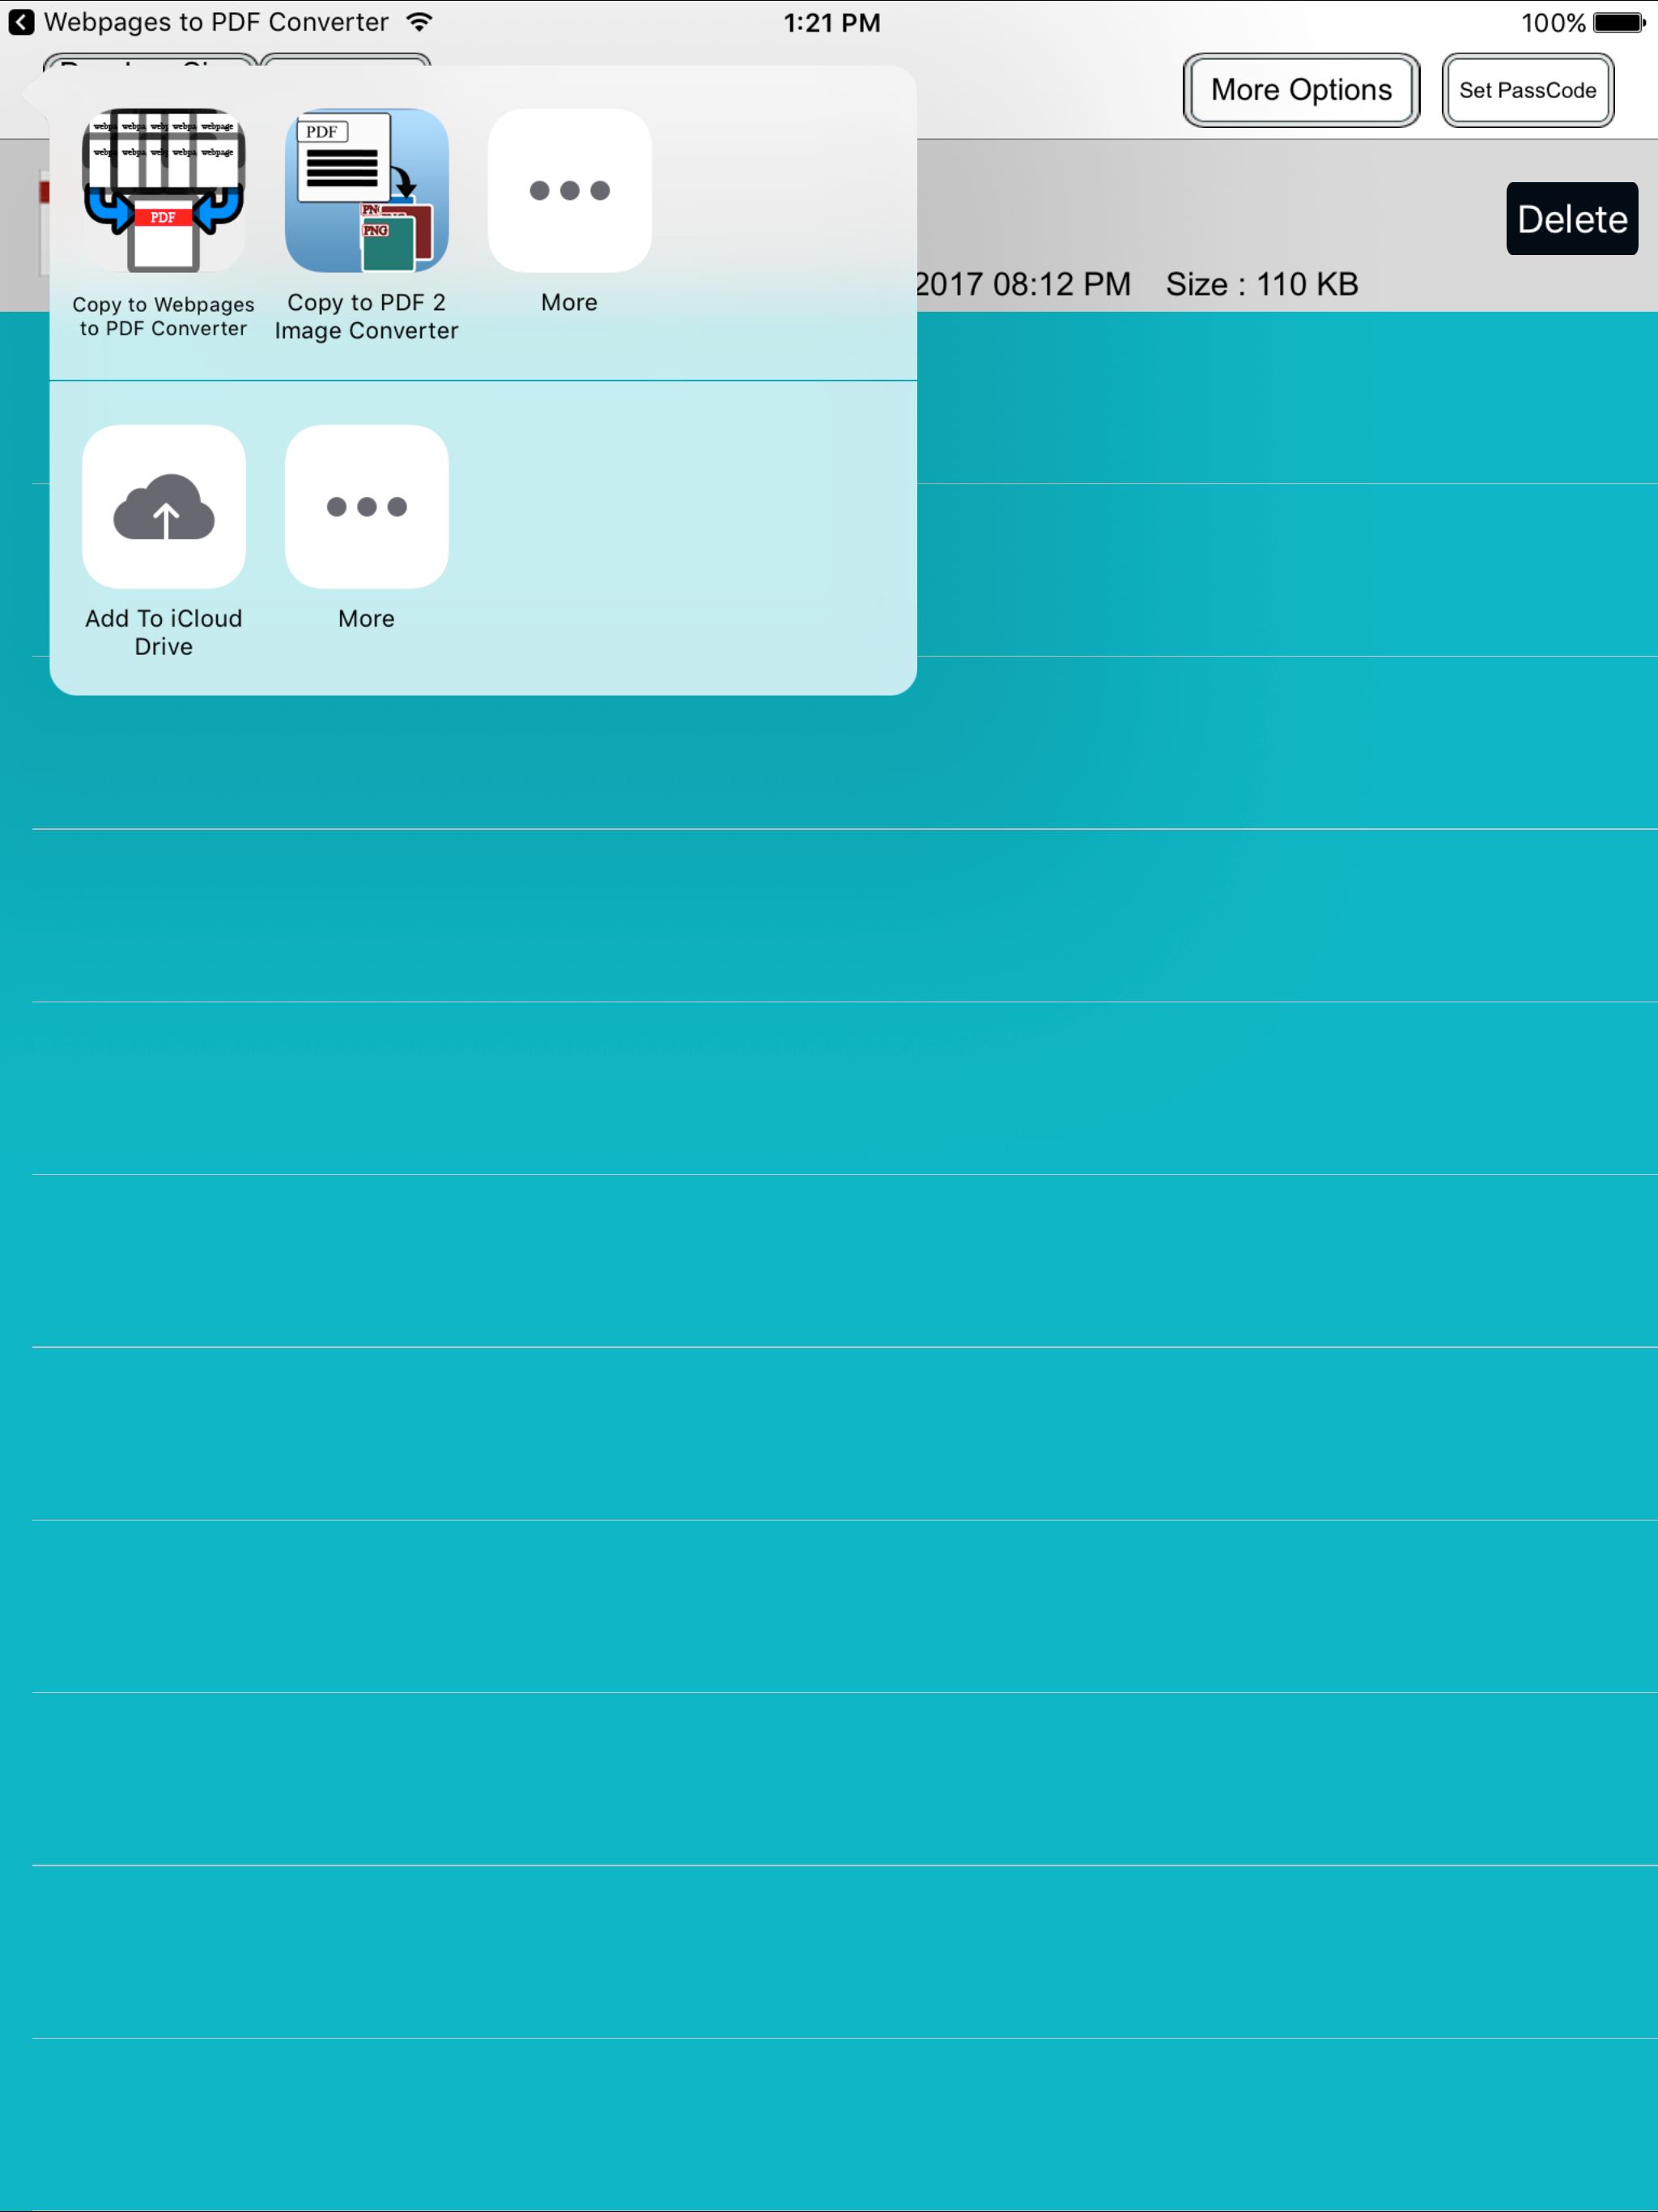Image resolution: width=1658 pixels, height=2212 pixels.
Task: Open More actions in the bottom share row
Action: tap(366, 506)
